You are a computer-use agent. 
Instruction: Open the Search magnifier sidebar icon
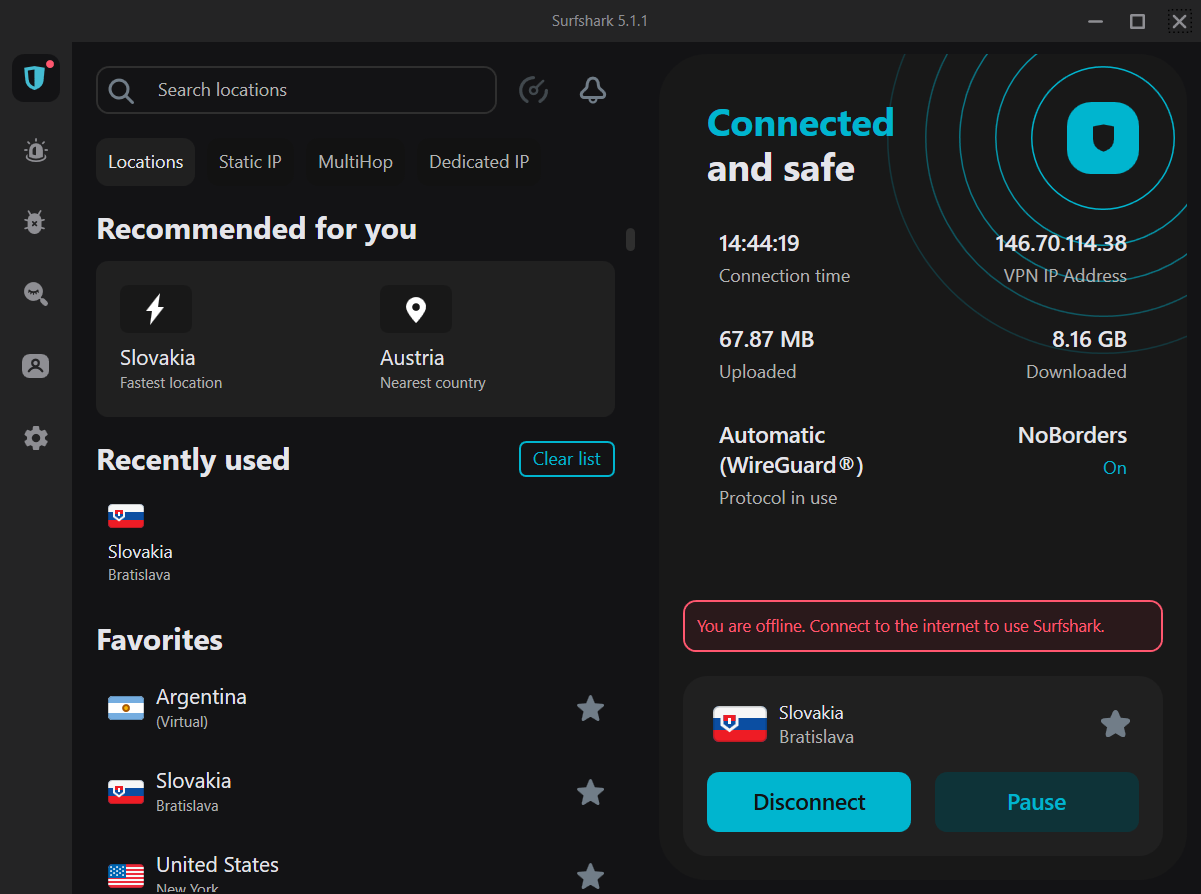36,293
